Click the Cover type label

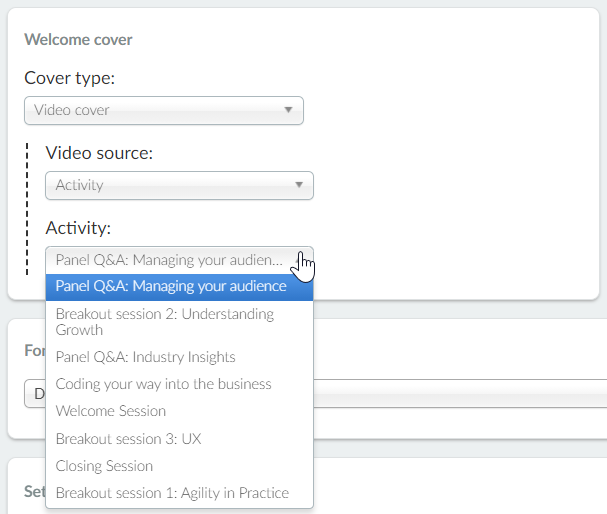69,78
